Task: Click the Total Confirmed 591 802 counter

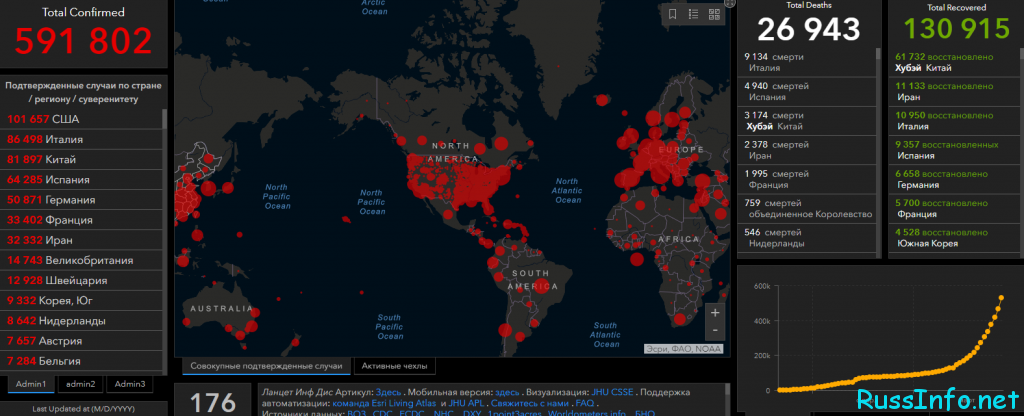Action: click(84, 41)
